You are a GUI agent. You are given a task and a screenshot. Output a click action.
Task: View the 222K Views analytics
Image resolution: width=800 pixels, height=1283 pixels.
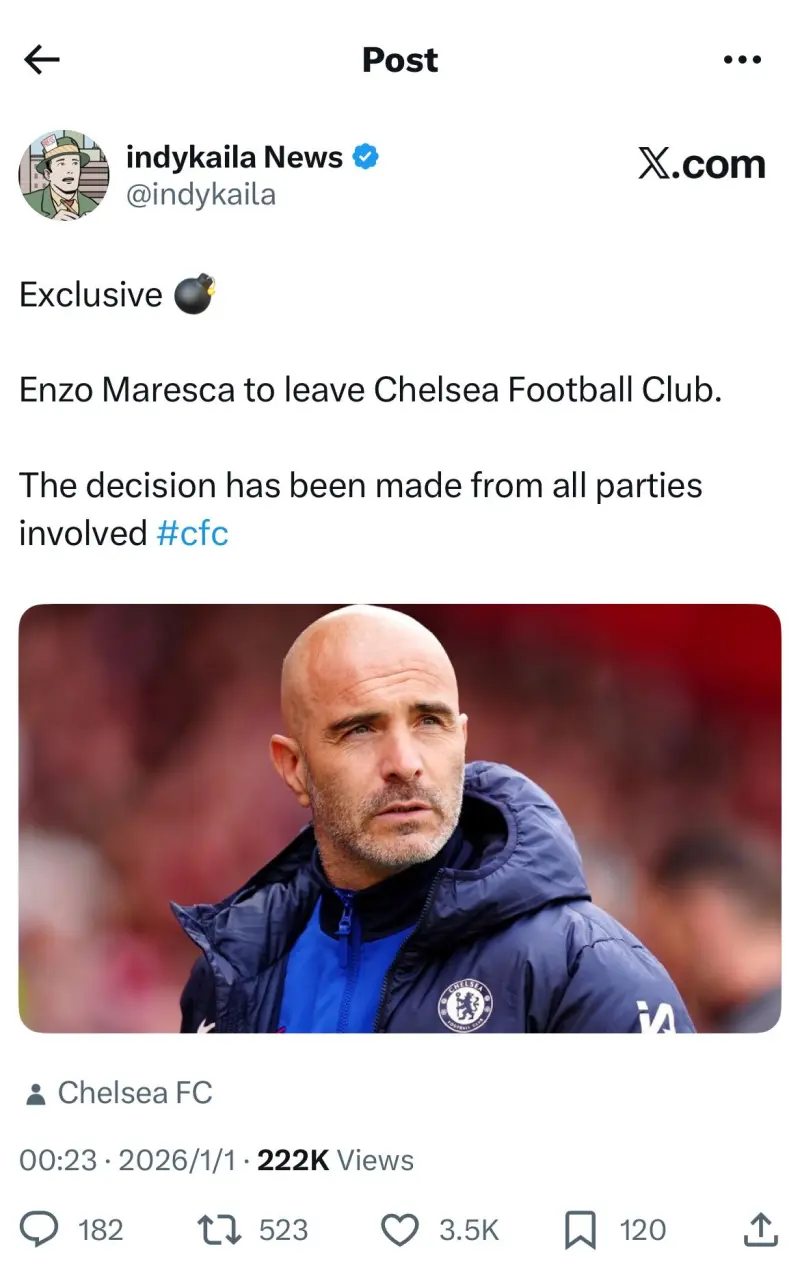[335, 1160]
